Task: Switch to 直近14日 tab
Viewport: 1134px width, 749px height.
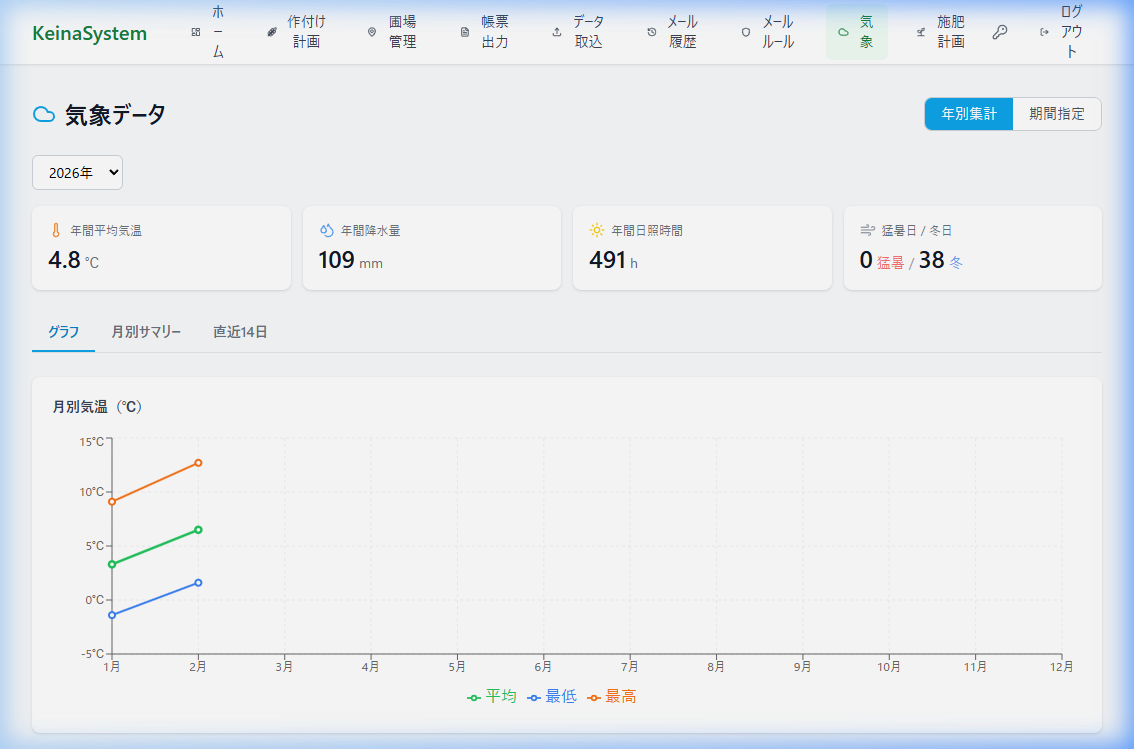Action: coord(240,332)
